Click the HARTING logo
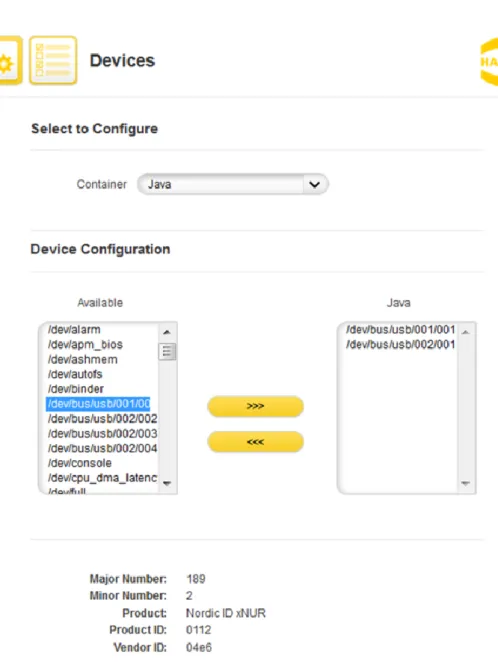This screenshot has height=662, width=498. 490,62
